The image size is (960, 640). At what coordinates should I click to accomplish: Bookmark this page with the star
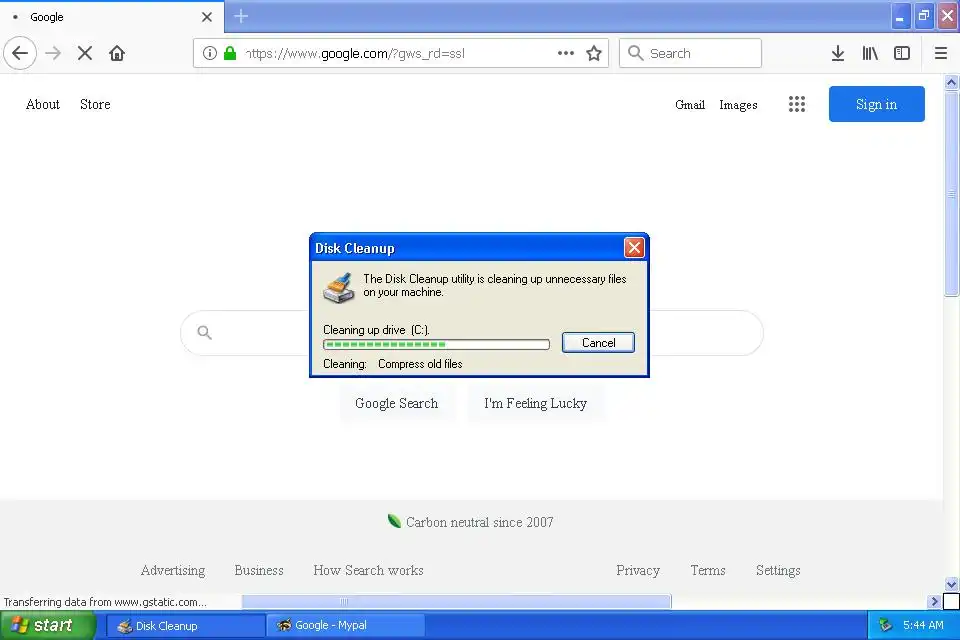(594, 53)
